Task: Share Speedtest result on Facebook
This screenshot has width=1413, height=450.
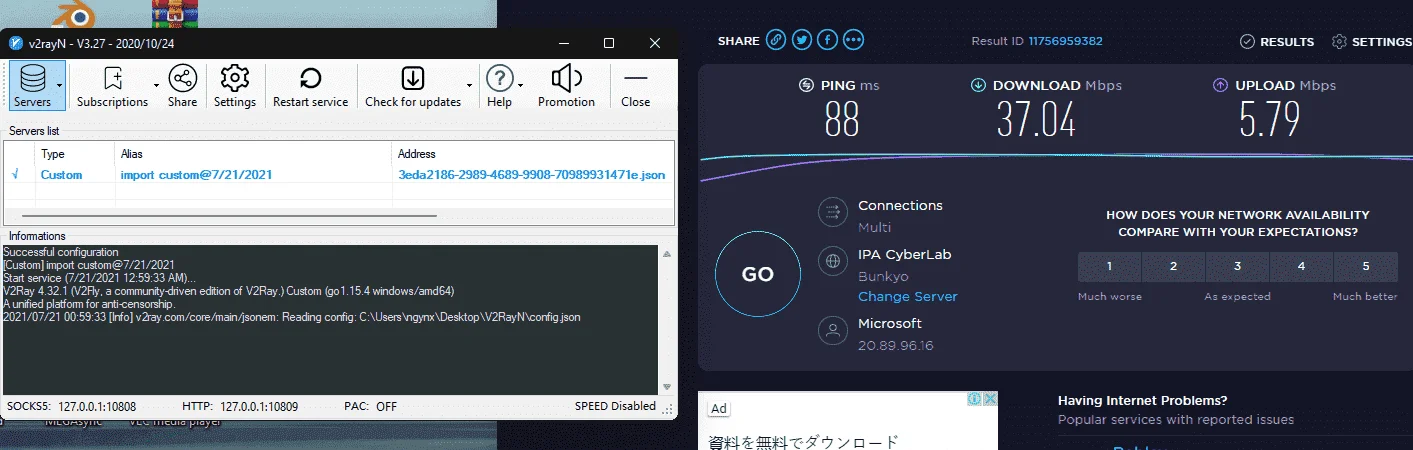Action: coord(827,40)
